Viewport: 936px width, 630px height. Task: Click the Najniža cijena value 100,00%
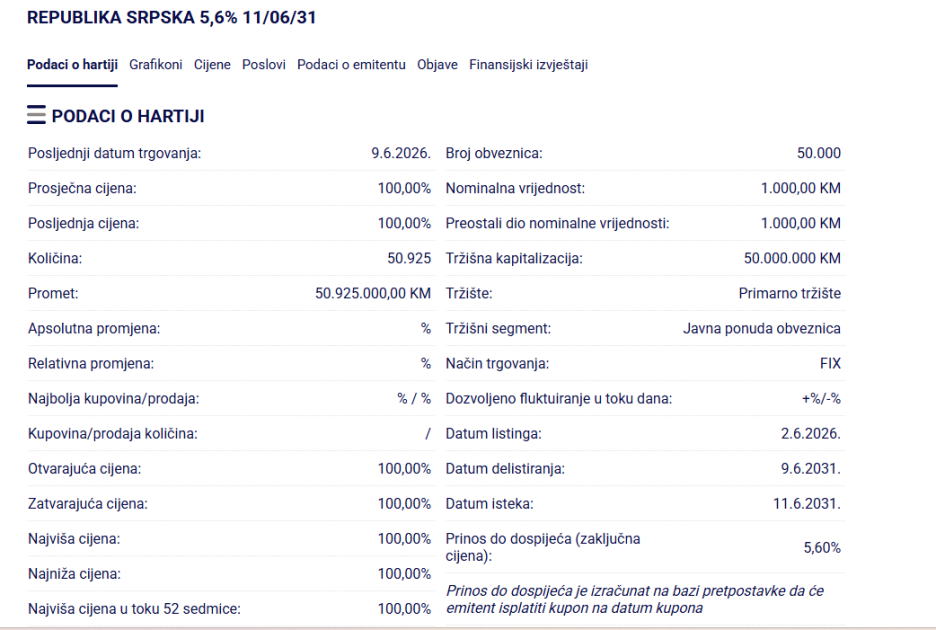pos(404,574)
